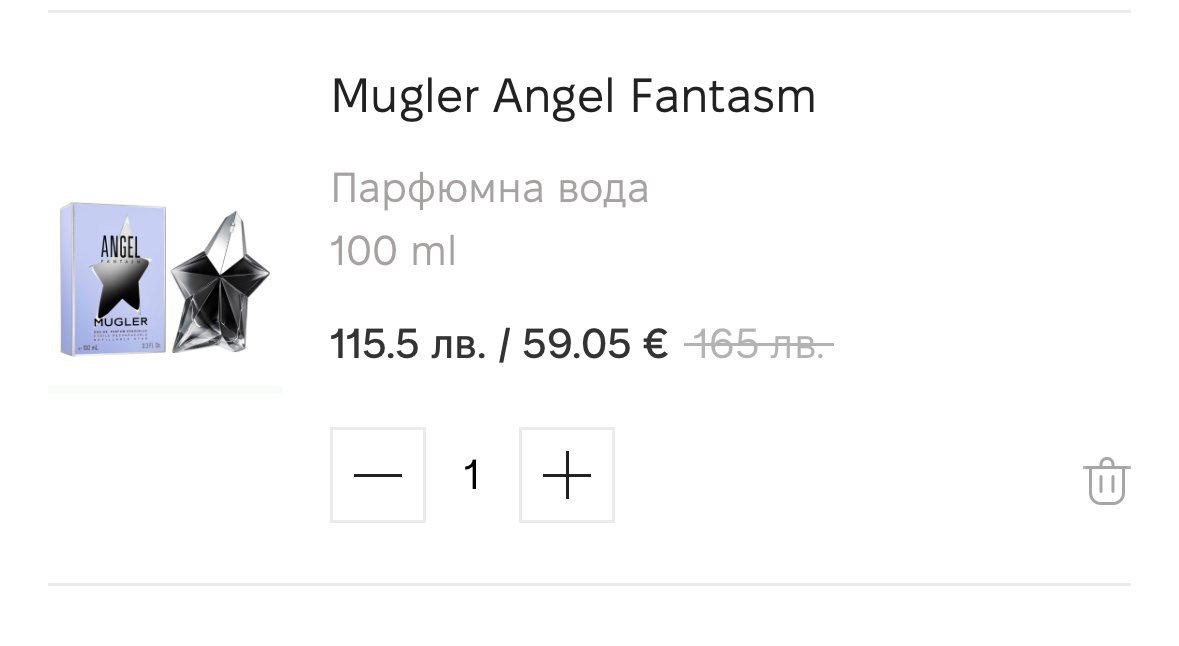Click the ANGEL text on the box
Viewport: 1179px width, 646px height.
(120, 247)
